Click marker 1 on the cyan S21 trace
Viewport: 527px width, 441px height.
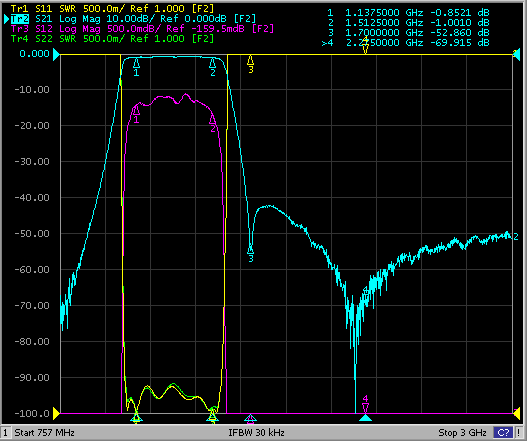tap(136, 67)
